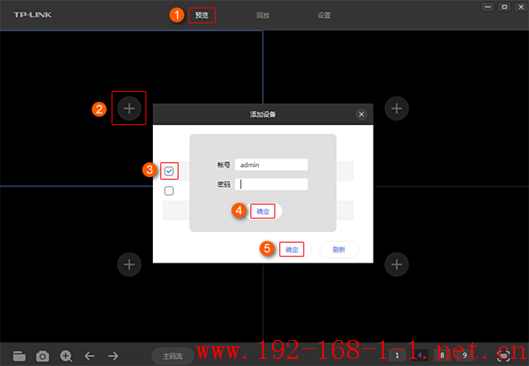Focus the 密码 password field
Viewport: 529px width, 366px height.
pyautogui.click(x=271, y=184)
